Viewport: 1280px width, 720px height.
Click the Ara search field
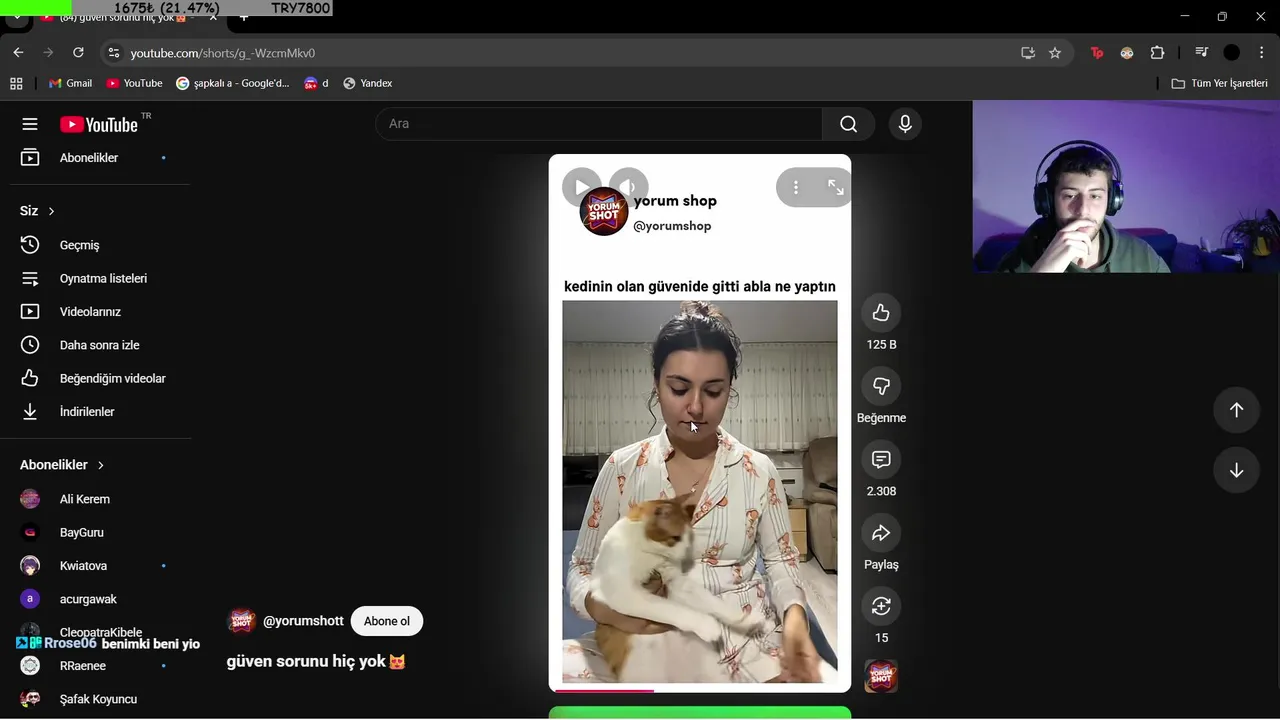pos(599,124)
